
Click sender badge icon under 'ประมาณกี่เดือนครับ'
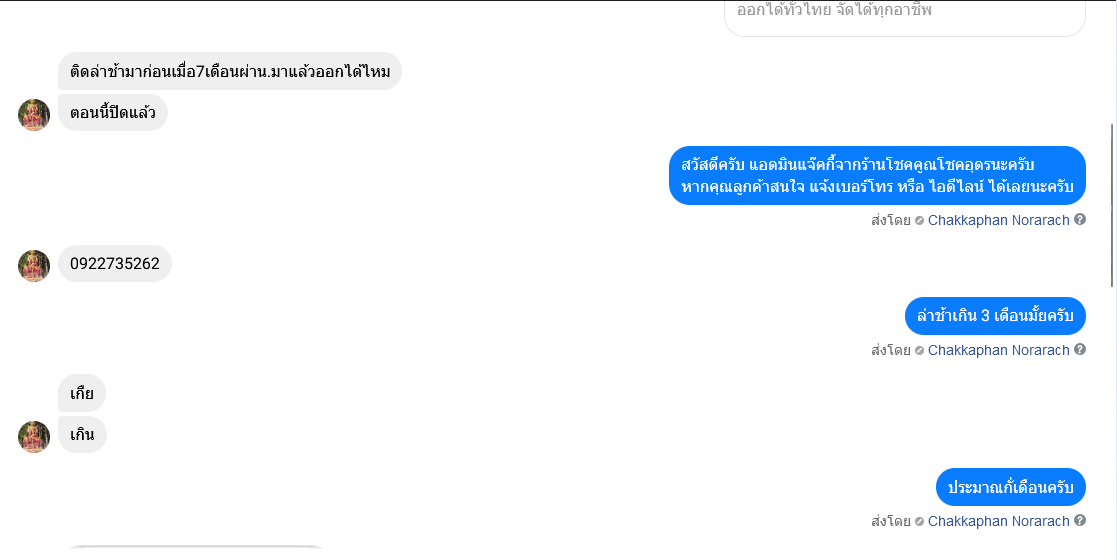[919, 522]
